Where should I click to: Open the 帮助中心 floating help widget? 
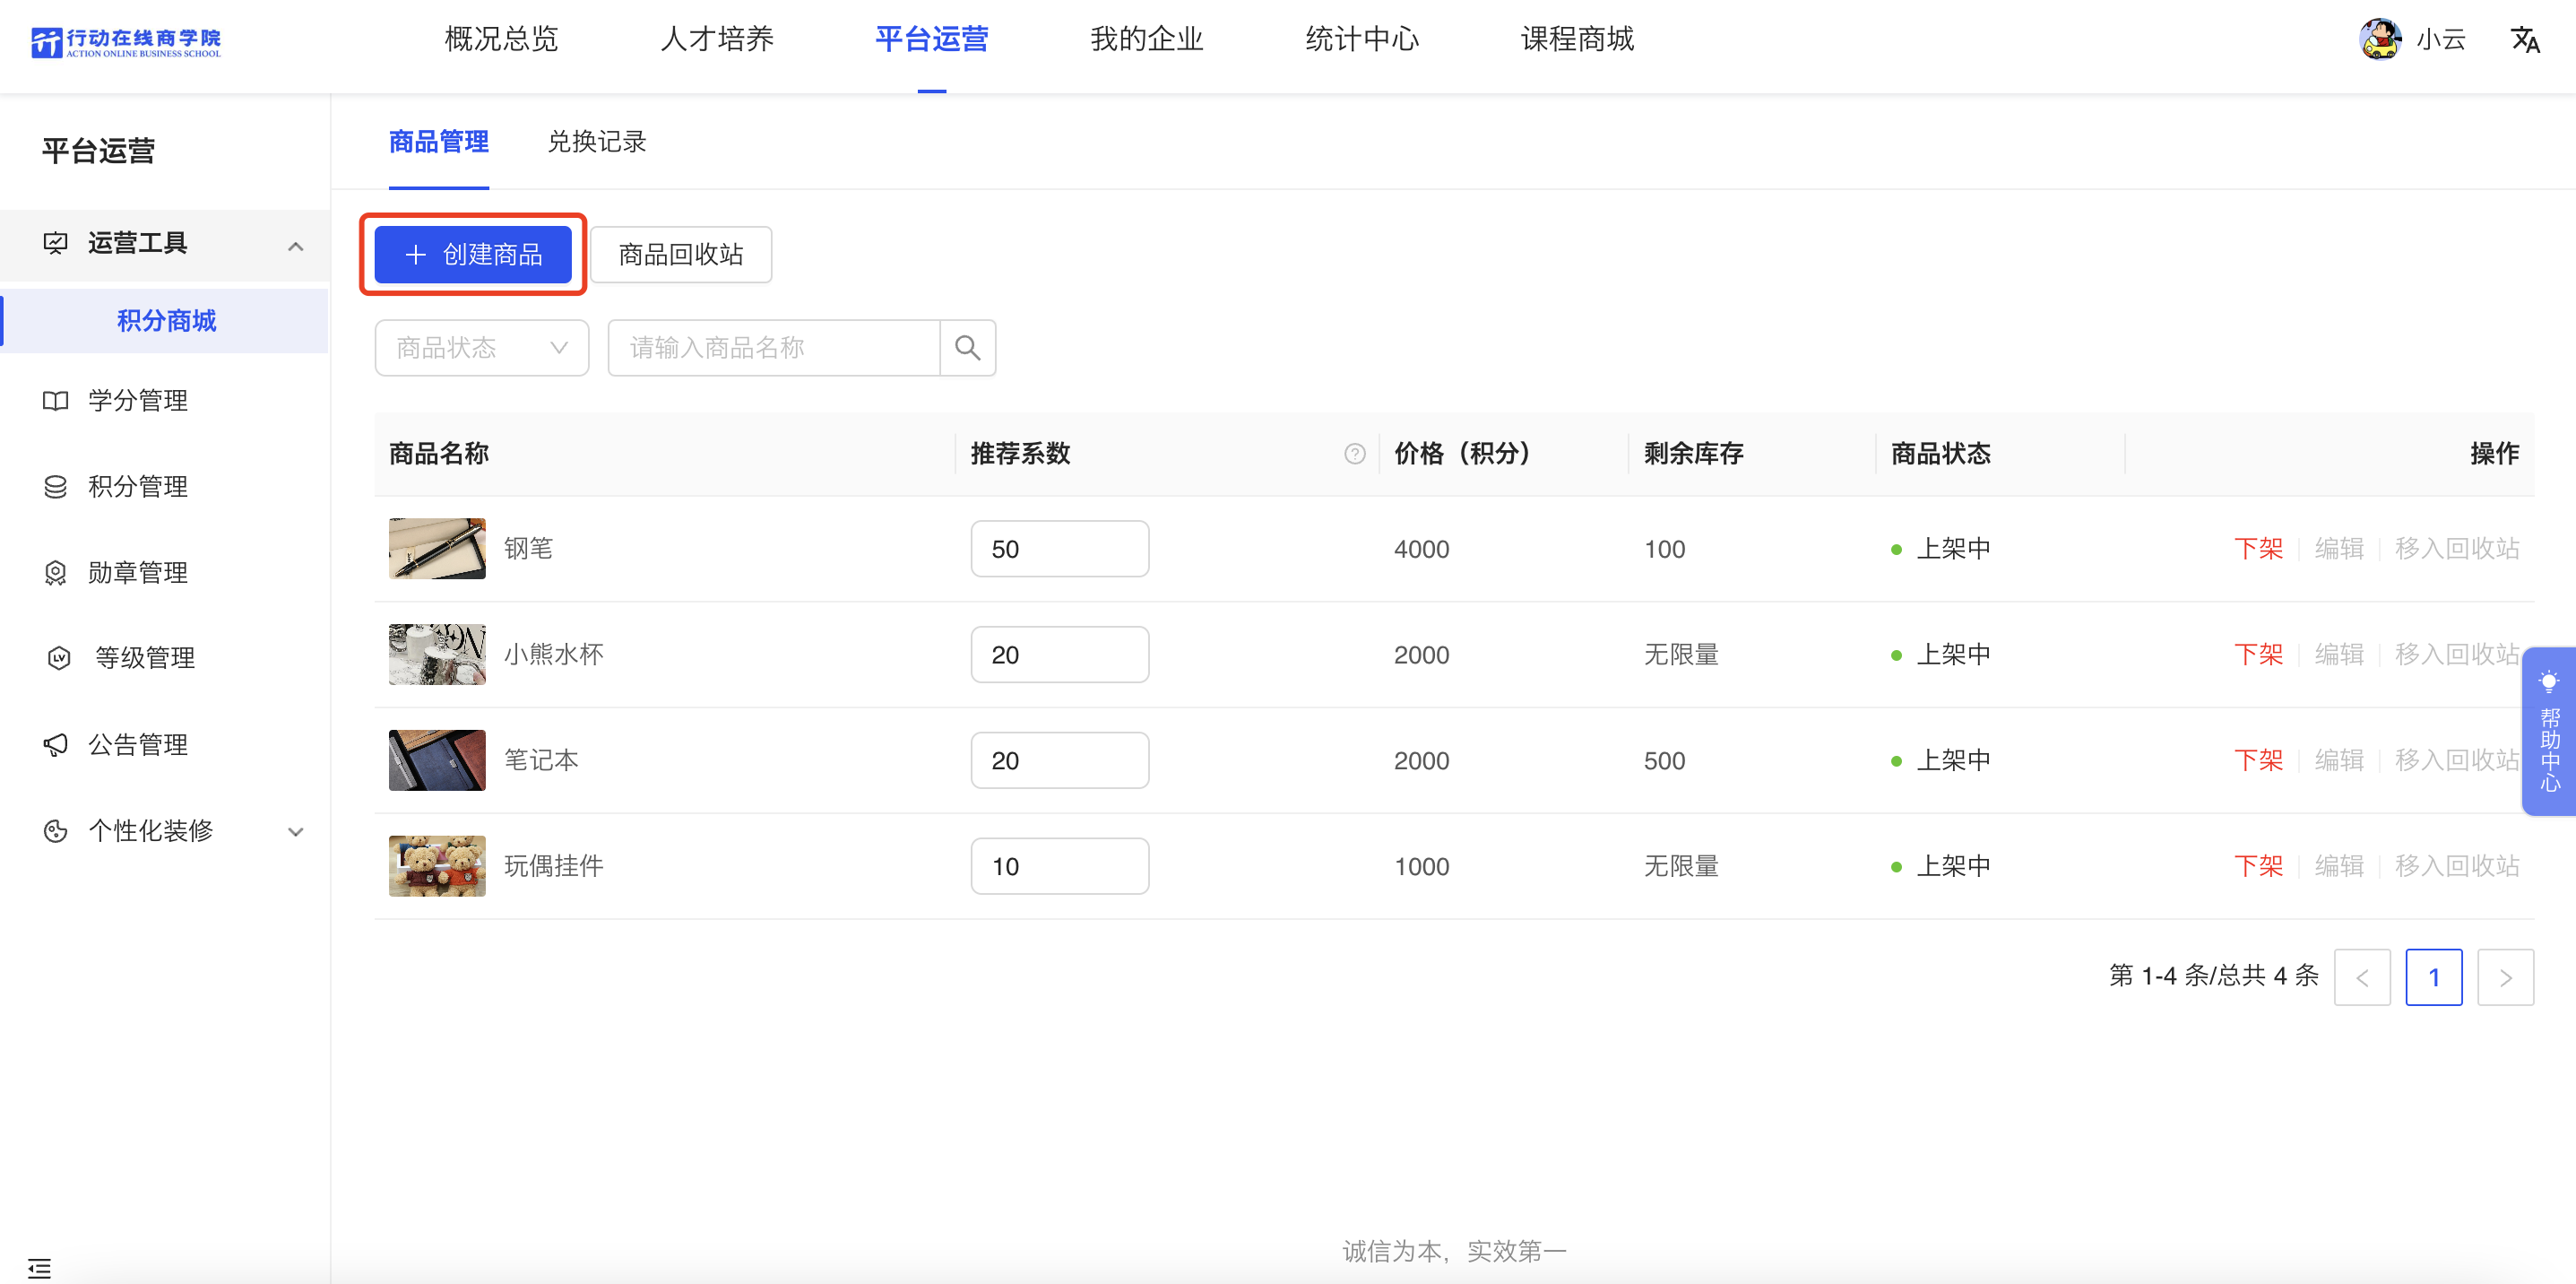point(2549,731)
